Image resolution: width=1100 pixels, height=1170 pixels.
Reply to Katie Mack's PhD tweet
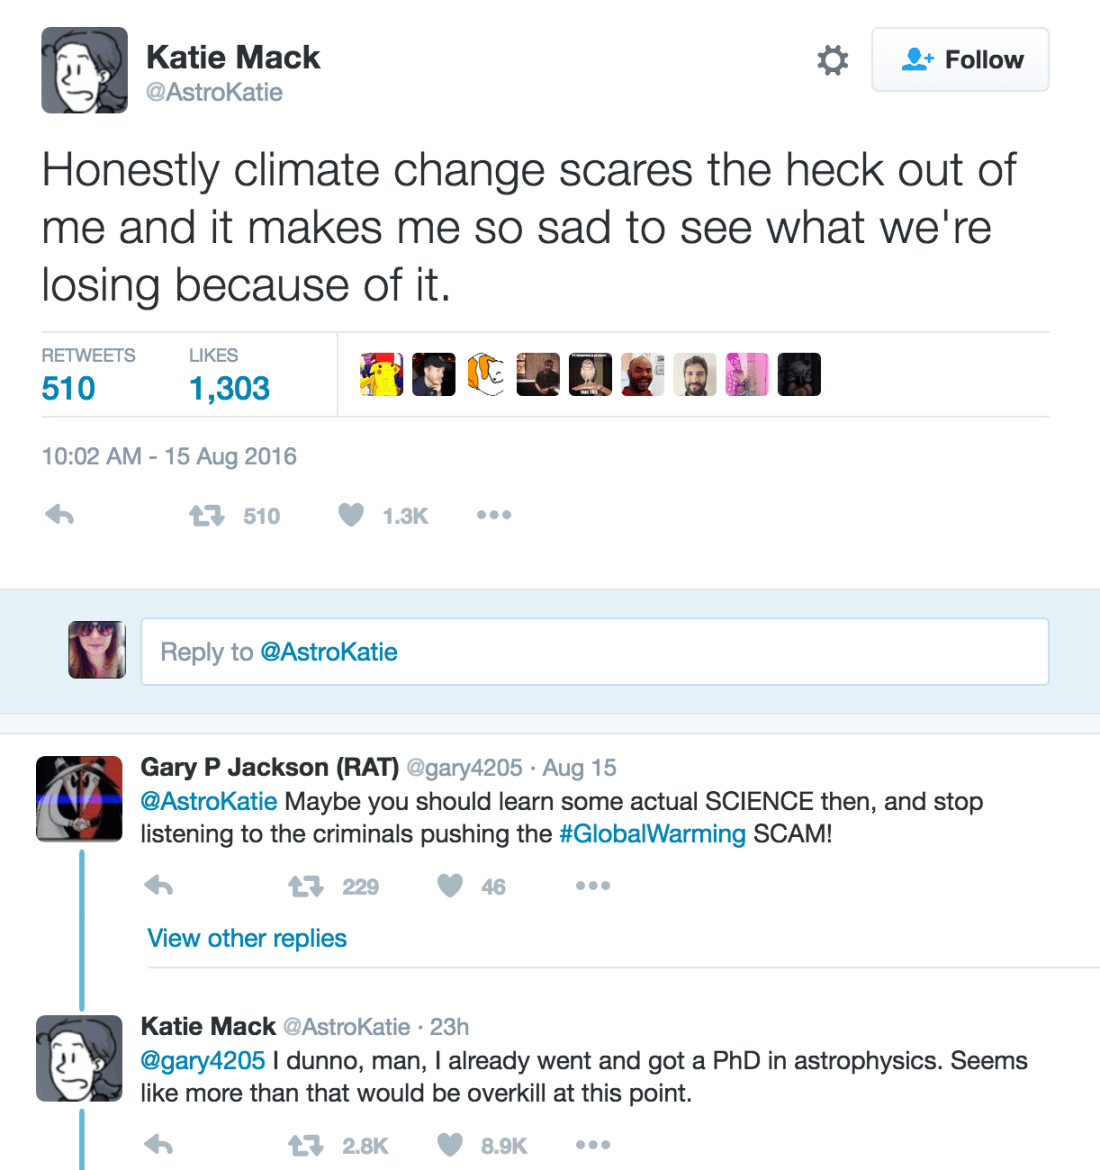click(x=159, y=1145)
